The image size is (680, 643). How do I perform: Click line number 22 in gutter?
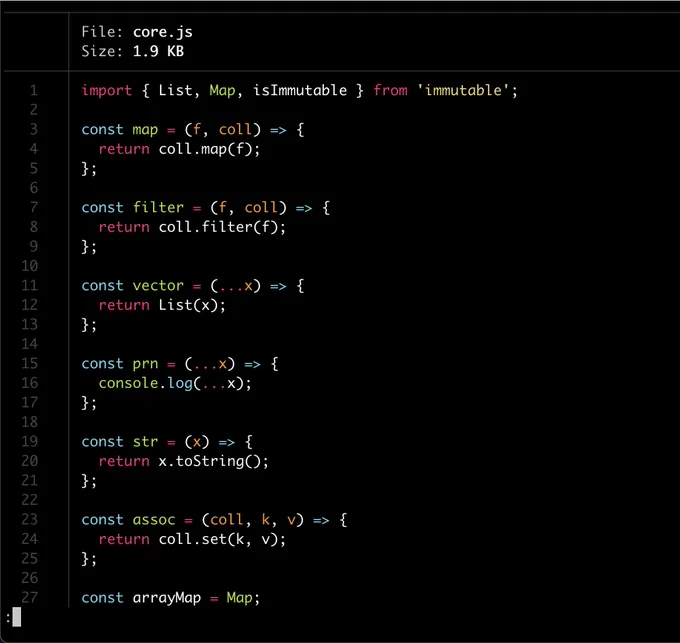click(29, 500)
